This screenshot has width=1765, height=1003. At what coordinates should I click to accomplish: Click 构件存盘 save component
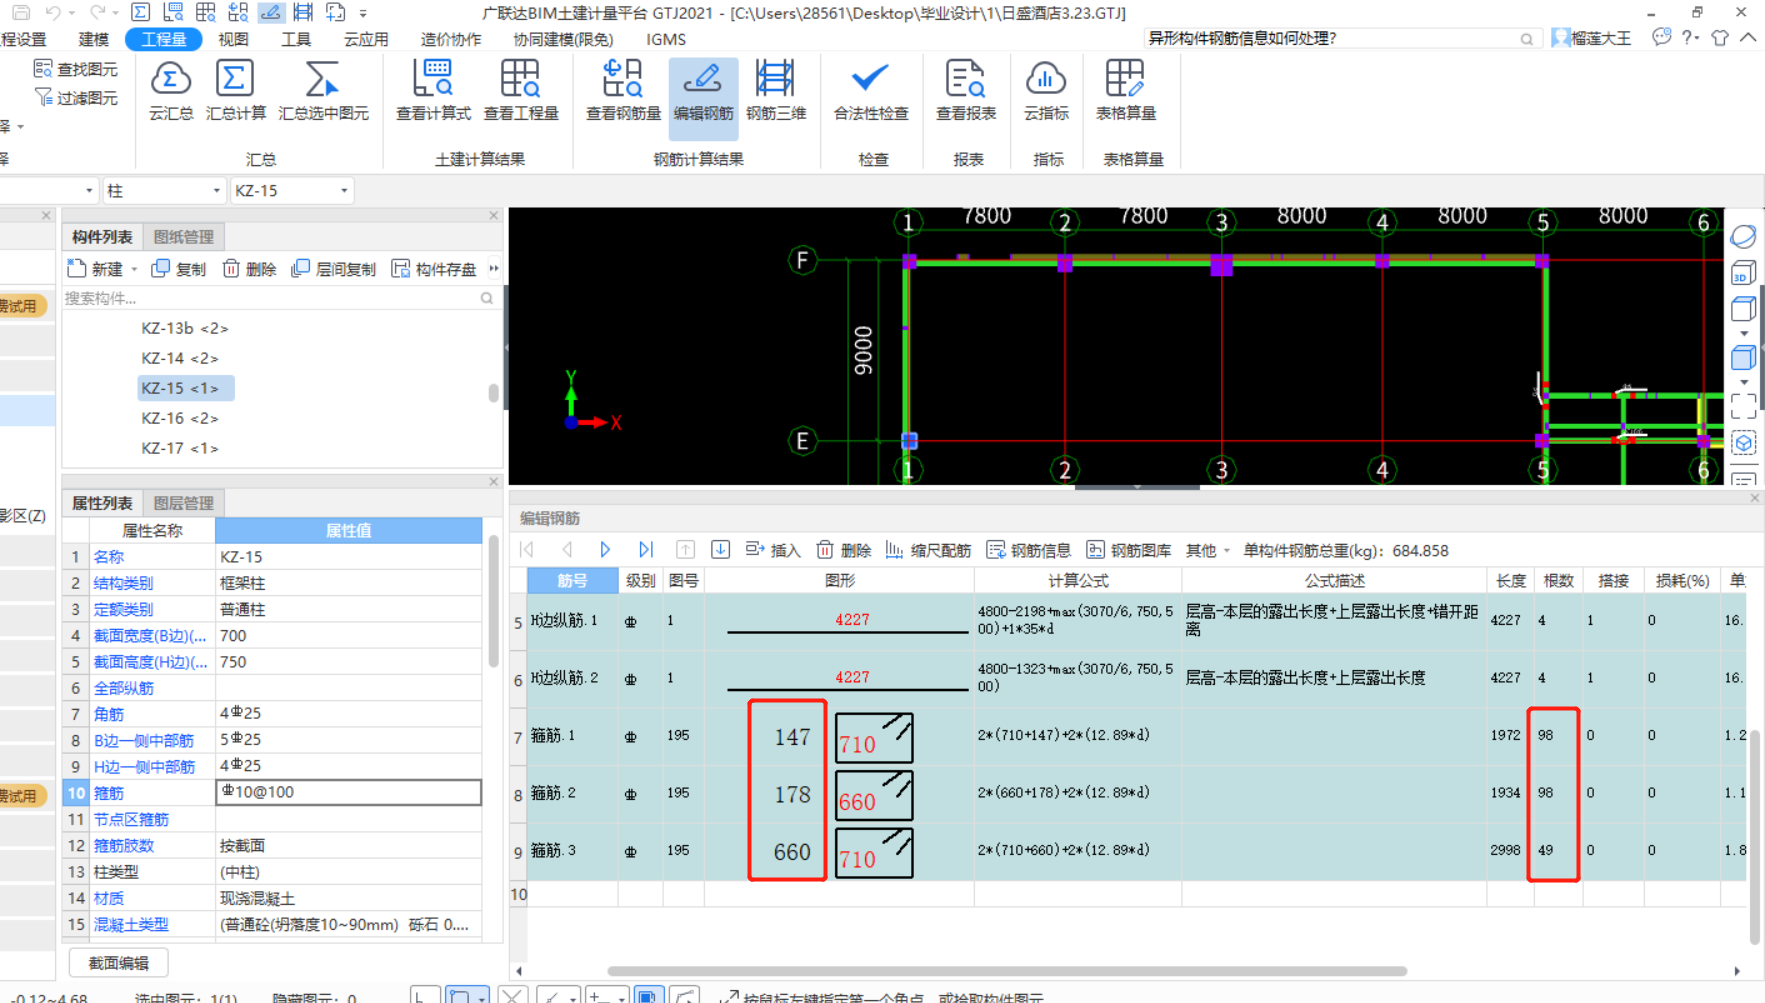pyautogui.click(x=433, y=269)
